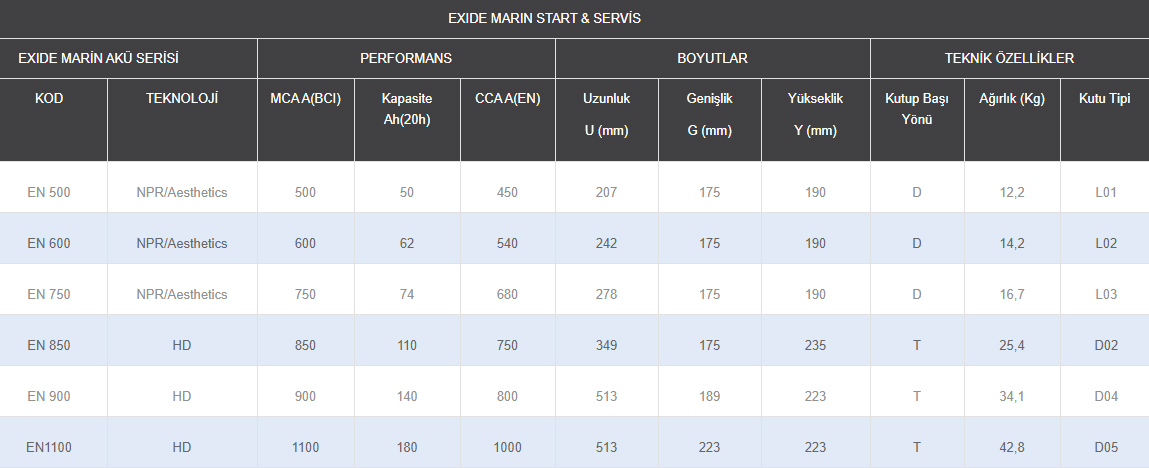Click CCA value 450

(507, 193)
